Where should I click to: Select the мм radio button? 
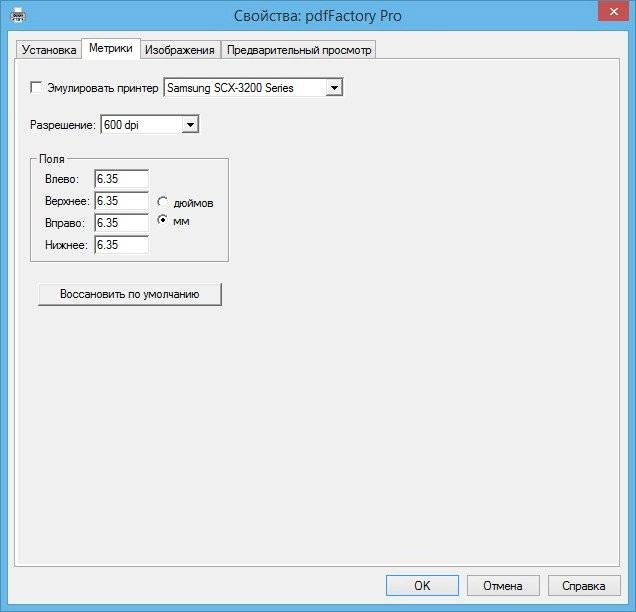[162, 220]
